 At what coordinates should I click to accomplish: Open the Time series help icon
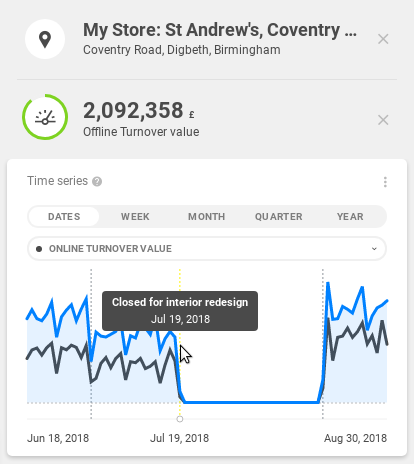97,182
